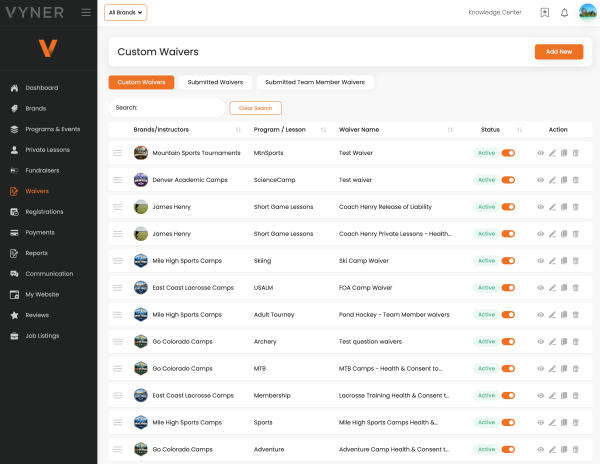
Task: Click the Payments sidebar icon
Action: tap(14, 233)
